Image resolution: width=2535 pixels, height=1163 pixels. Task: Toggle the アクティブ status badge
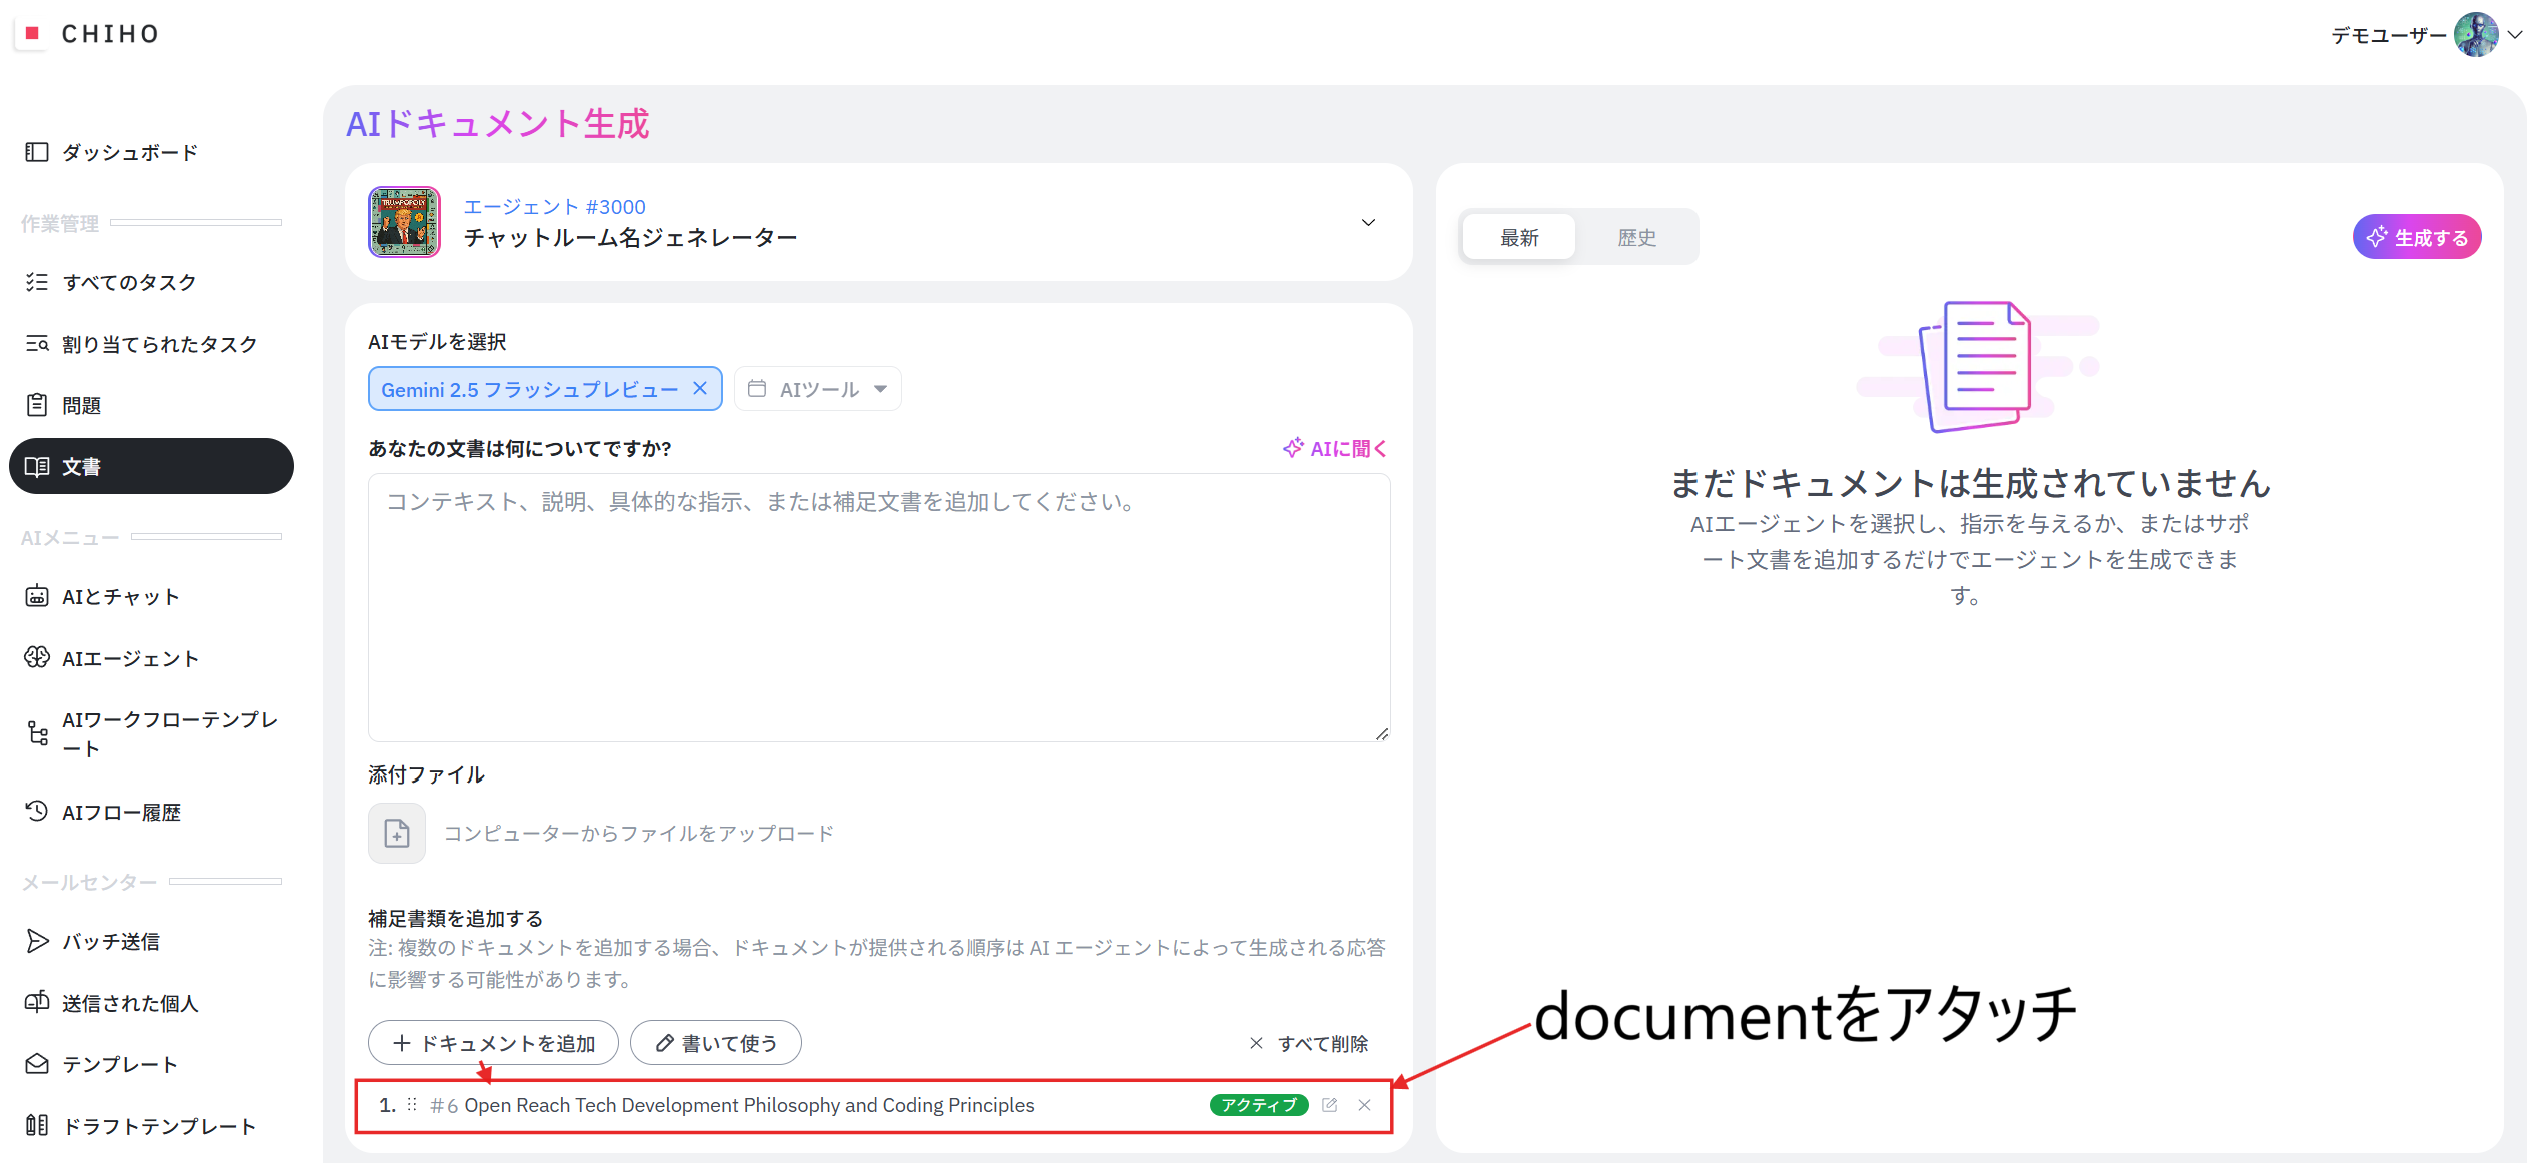(x=1258, y=1105)
